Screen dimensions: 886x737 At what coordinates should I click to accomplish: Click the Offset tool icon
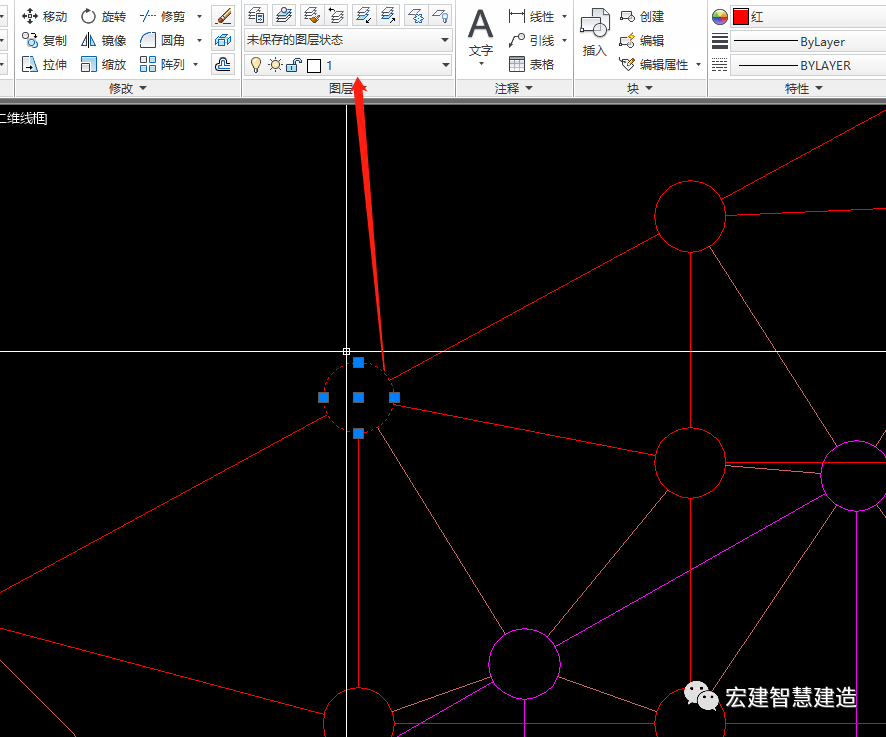[x=223, y=64]
